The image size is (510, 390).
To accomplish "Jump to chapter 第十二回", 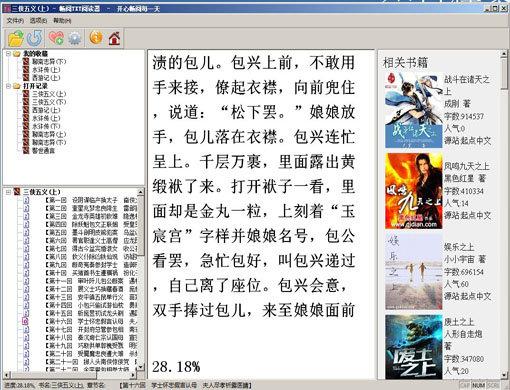I will 91,289.
